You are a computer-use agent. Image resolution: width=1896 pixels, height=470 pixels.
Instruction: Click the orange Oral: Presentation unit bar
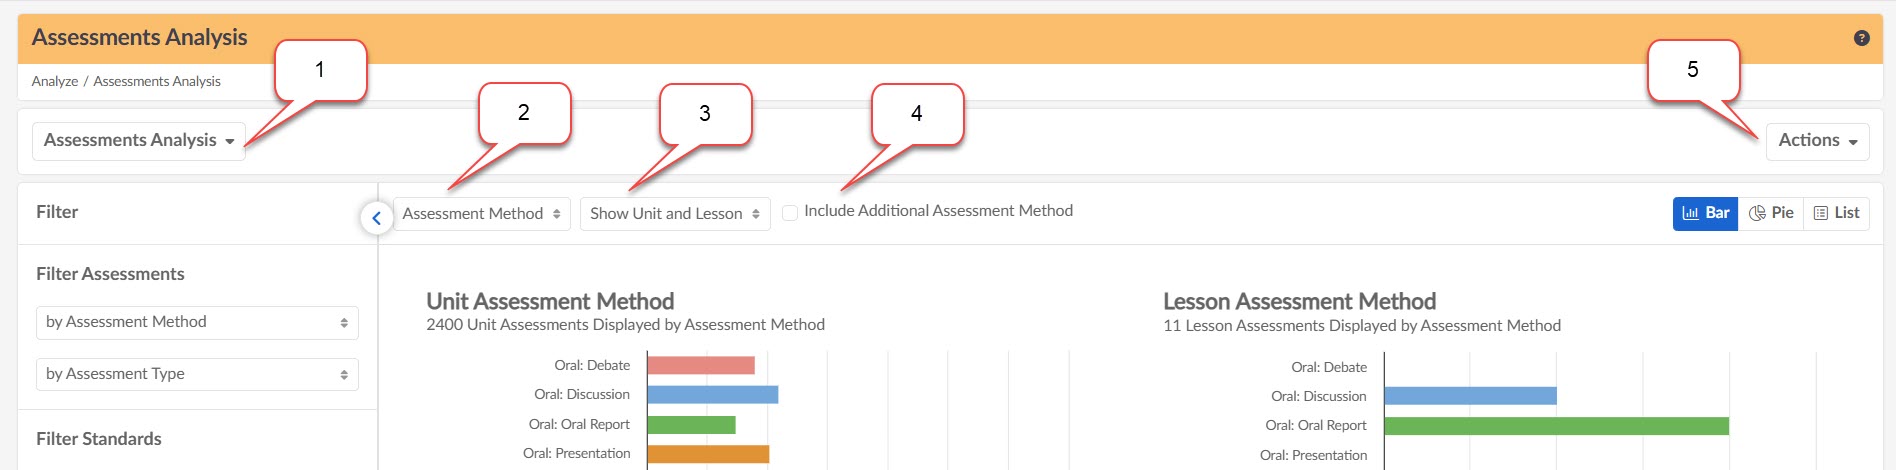click(x=708, y=454)
